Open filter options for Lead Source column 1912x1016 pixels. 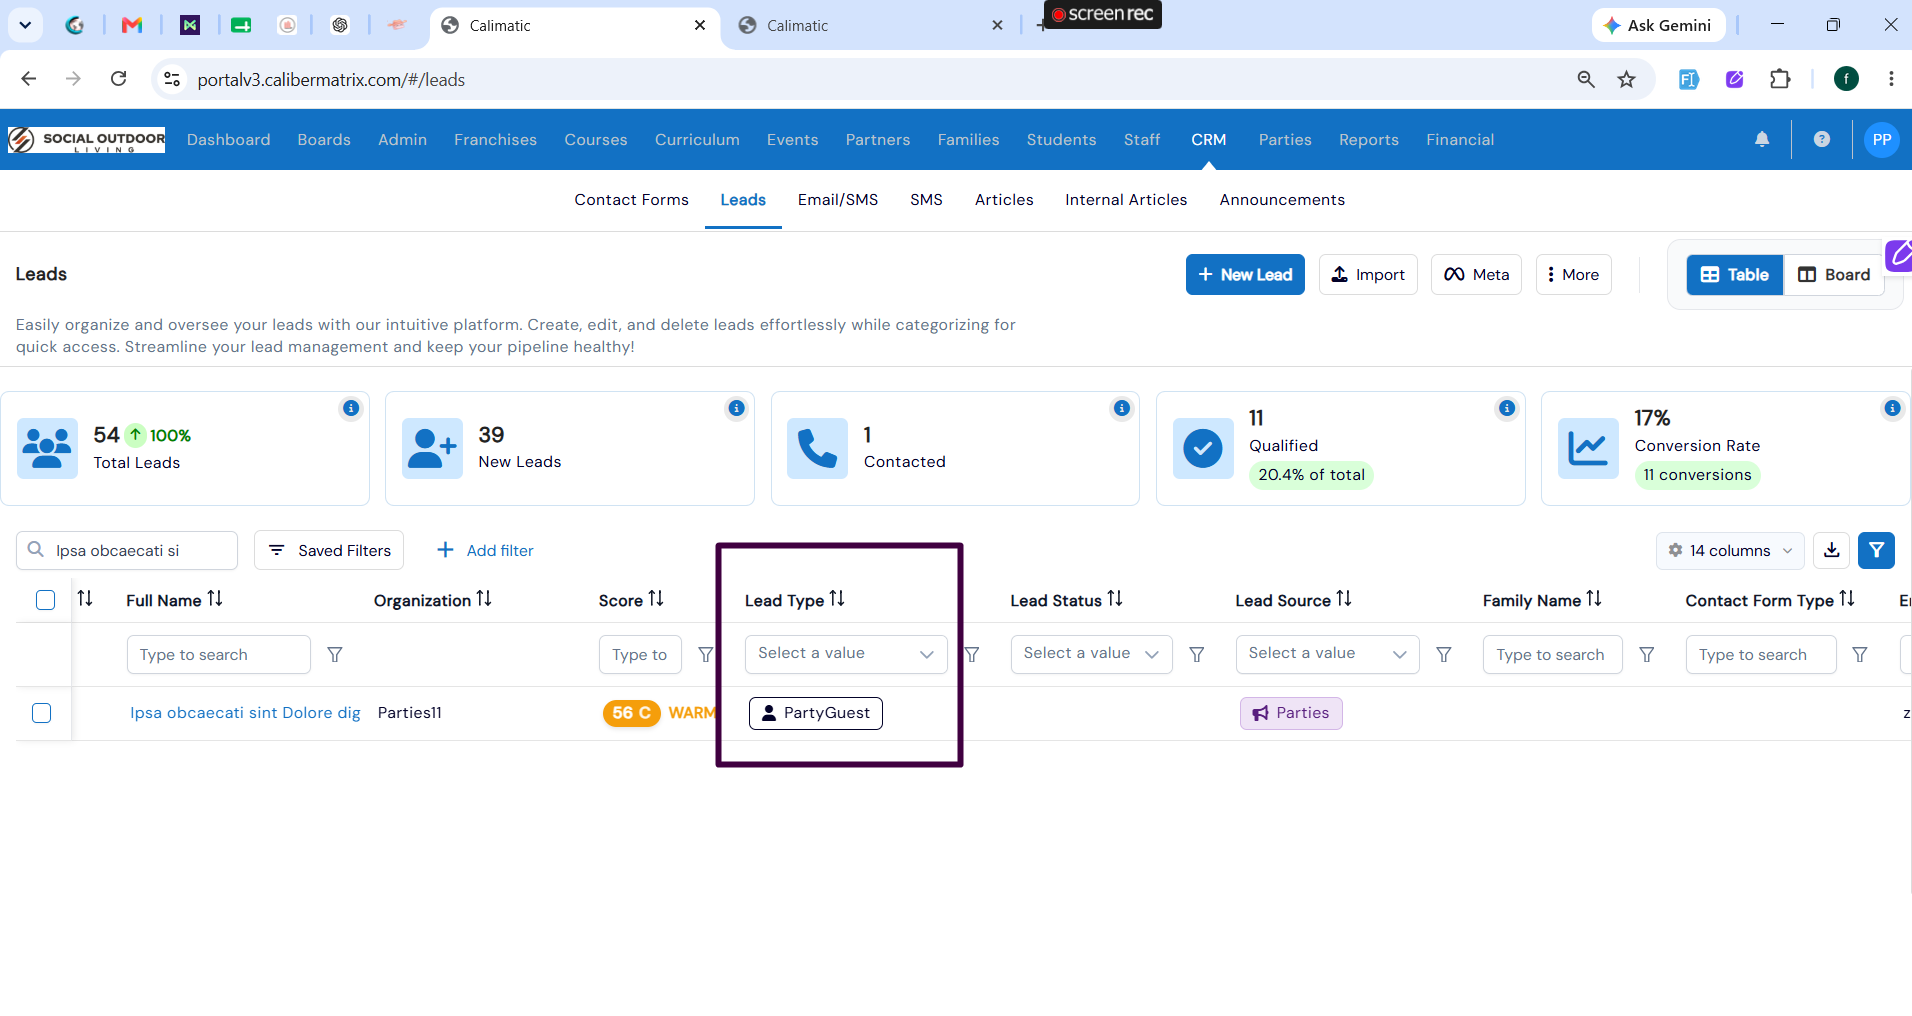(1444, 655)
